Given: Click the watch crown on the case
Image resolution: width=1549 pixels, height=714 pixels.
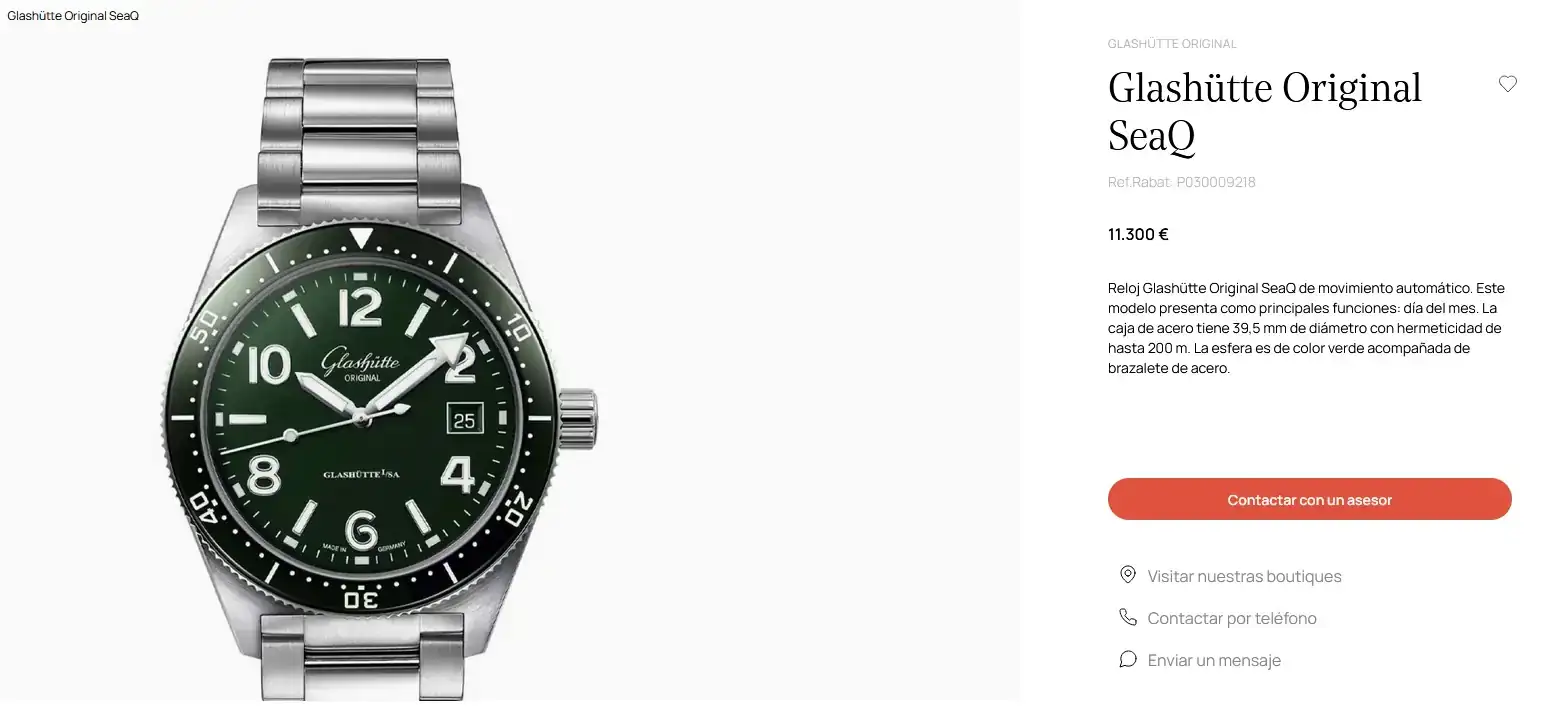Looking at the screenshot, I should (x=578, y=416).
